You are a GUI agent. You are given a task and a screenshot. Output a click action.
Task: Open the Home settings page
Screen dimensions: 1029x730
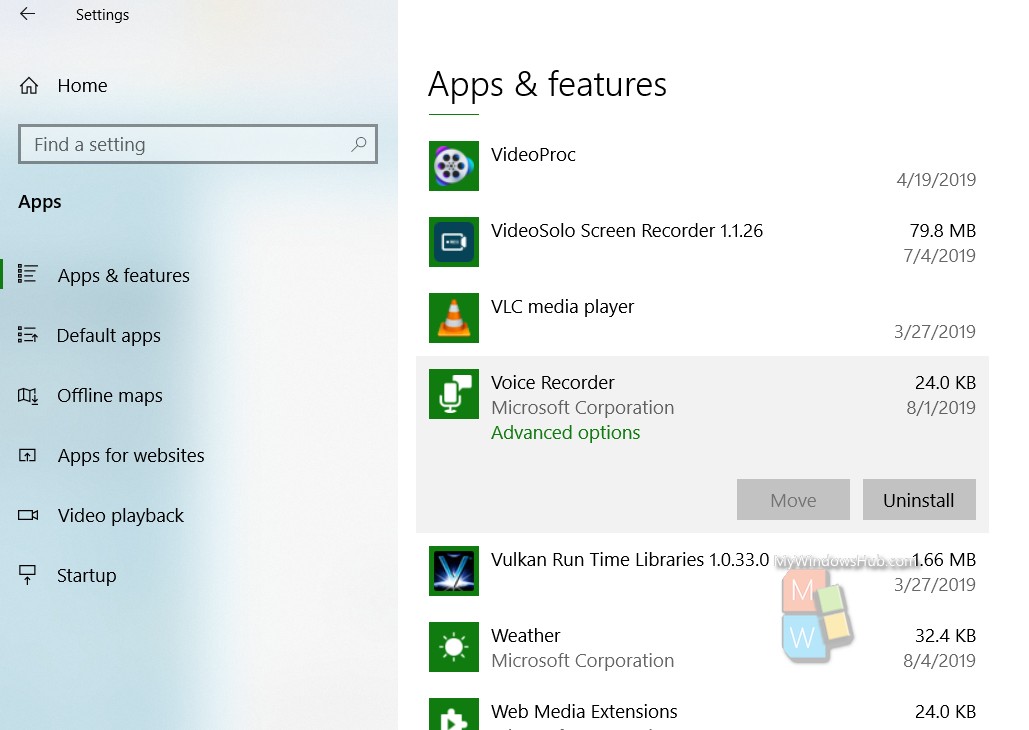(x=82, y=85)
